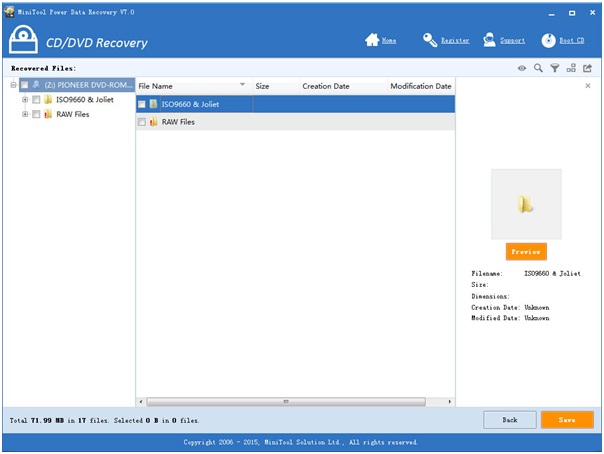Expand the RAW Files tree node
This screenshot has height=454, width=604.
coord(25,114)
